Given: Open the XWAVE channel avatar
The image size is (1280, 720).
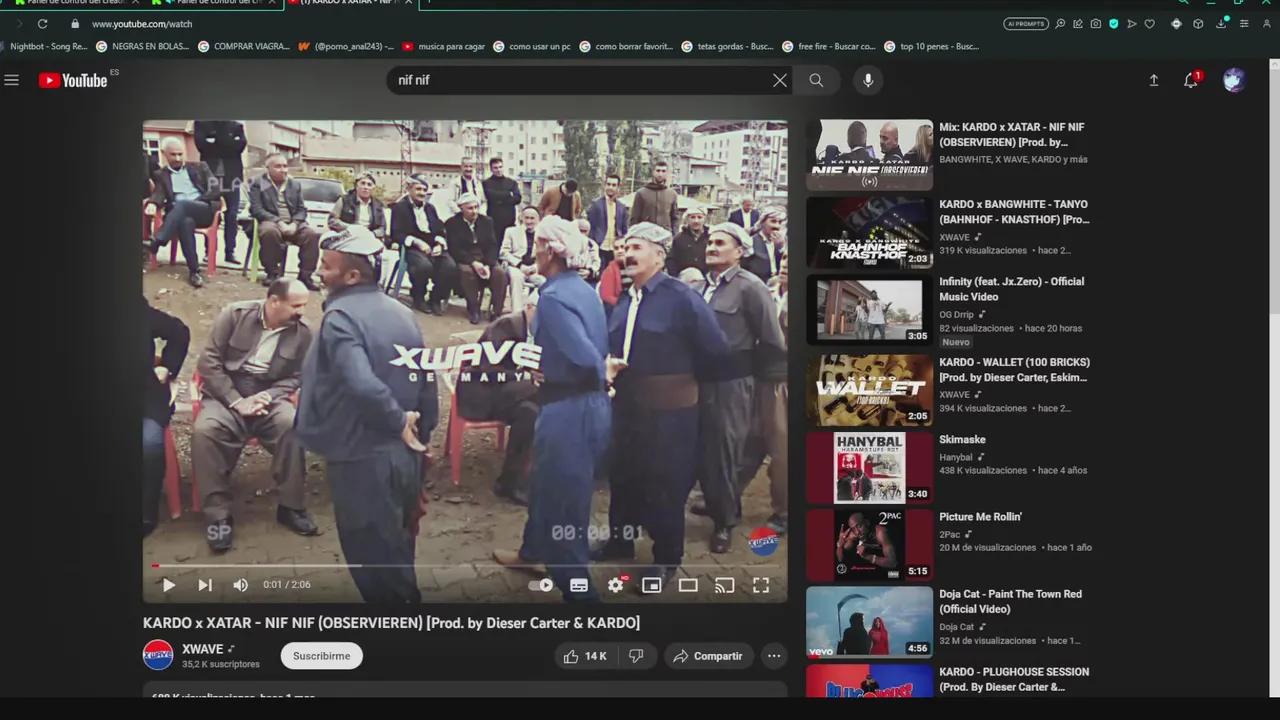Looking at the screenshot, I should [158, 655].
